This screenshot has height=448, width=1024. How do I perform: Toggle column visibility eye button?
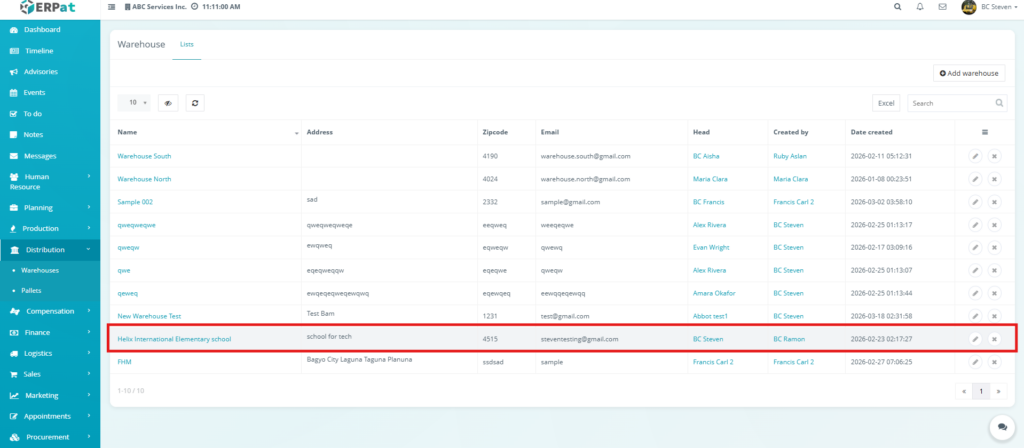168,103
